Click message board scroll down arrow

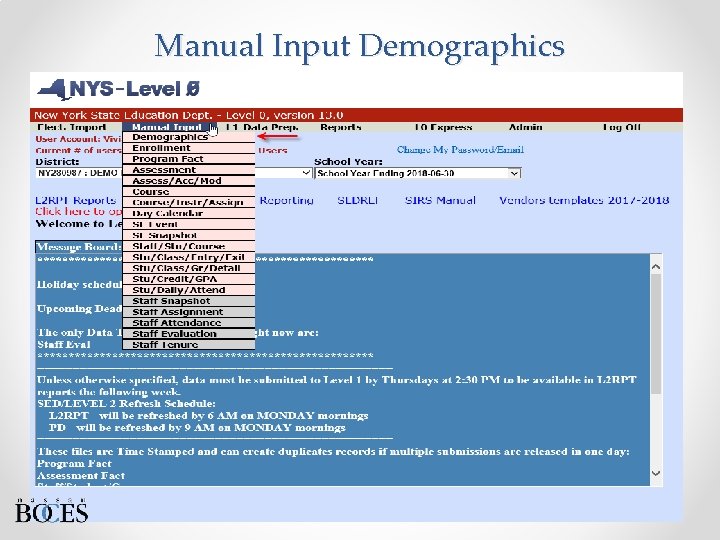(656, 473)
